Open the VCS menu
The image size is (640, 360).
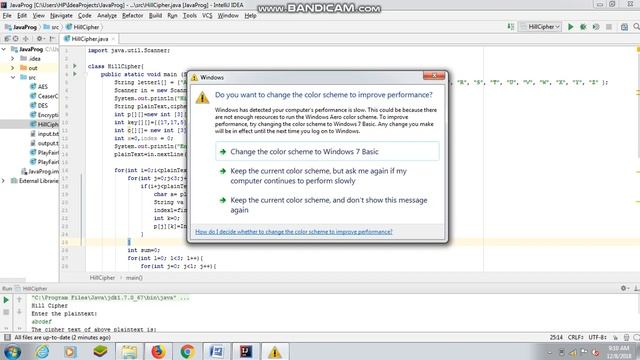[x=207, y=16]
